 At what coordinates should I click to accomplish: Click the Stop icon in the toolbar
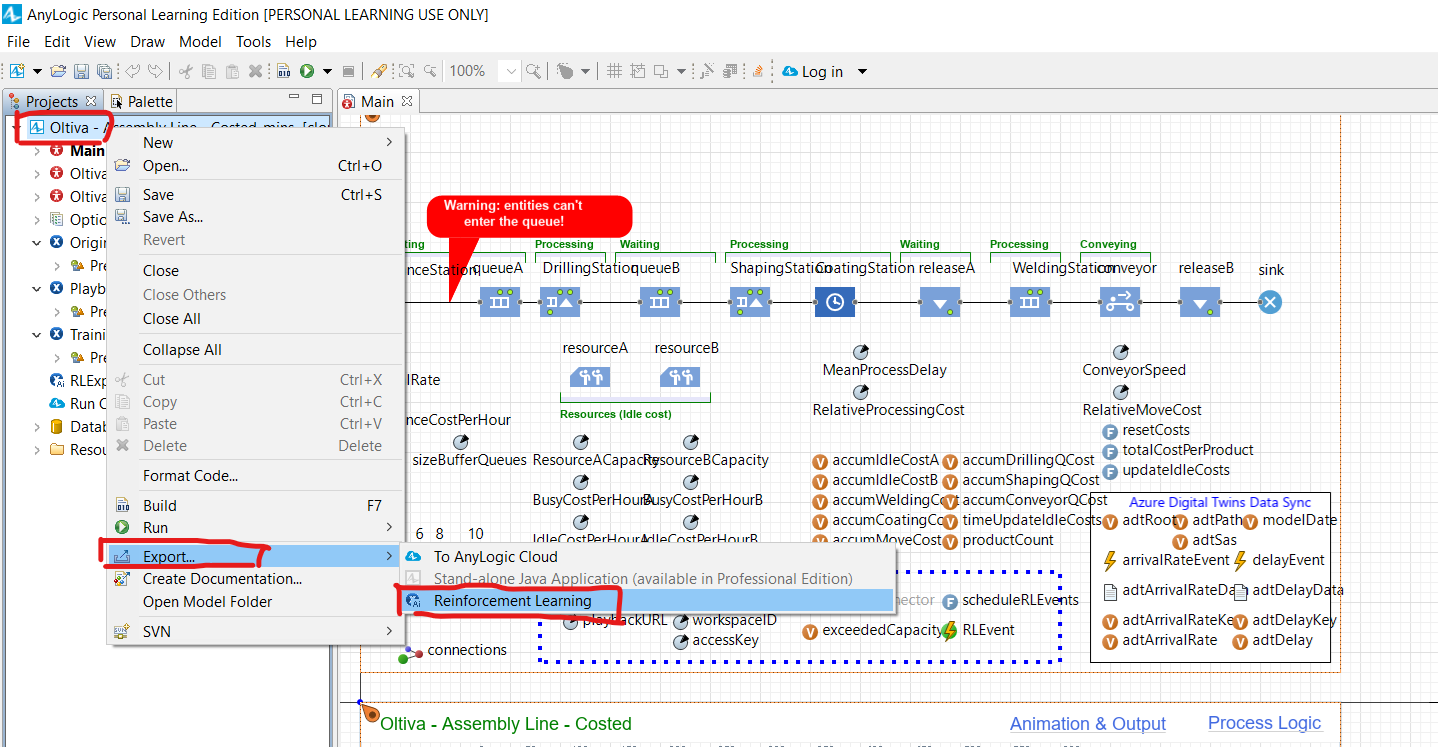coord(348,71)
